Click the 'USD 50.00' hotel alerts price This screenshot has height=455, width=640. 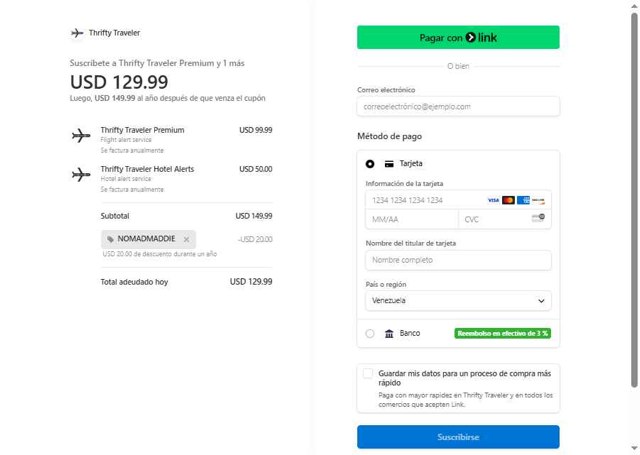256,169
